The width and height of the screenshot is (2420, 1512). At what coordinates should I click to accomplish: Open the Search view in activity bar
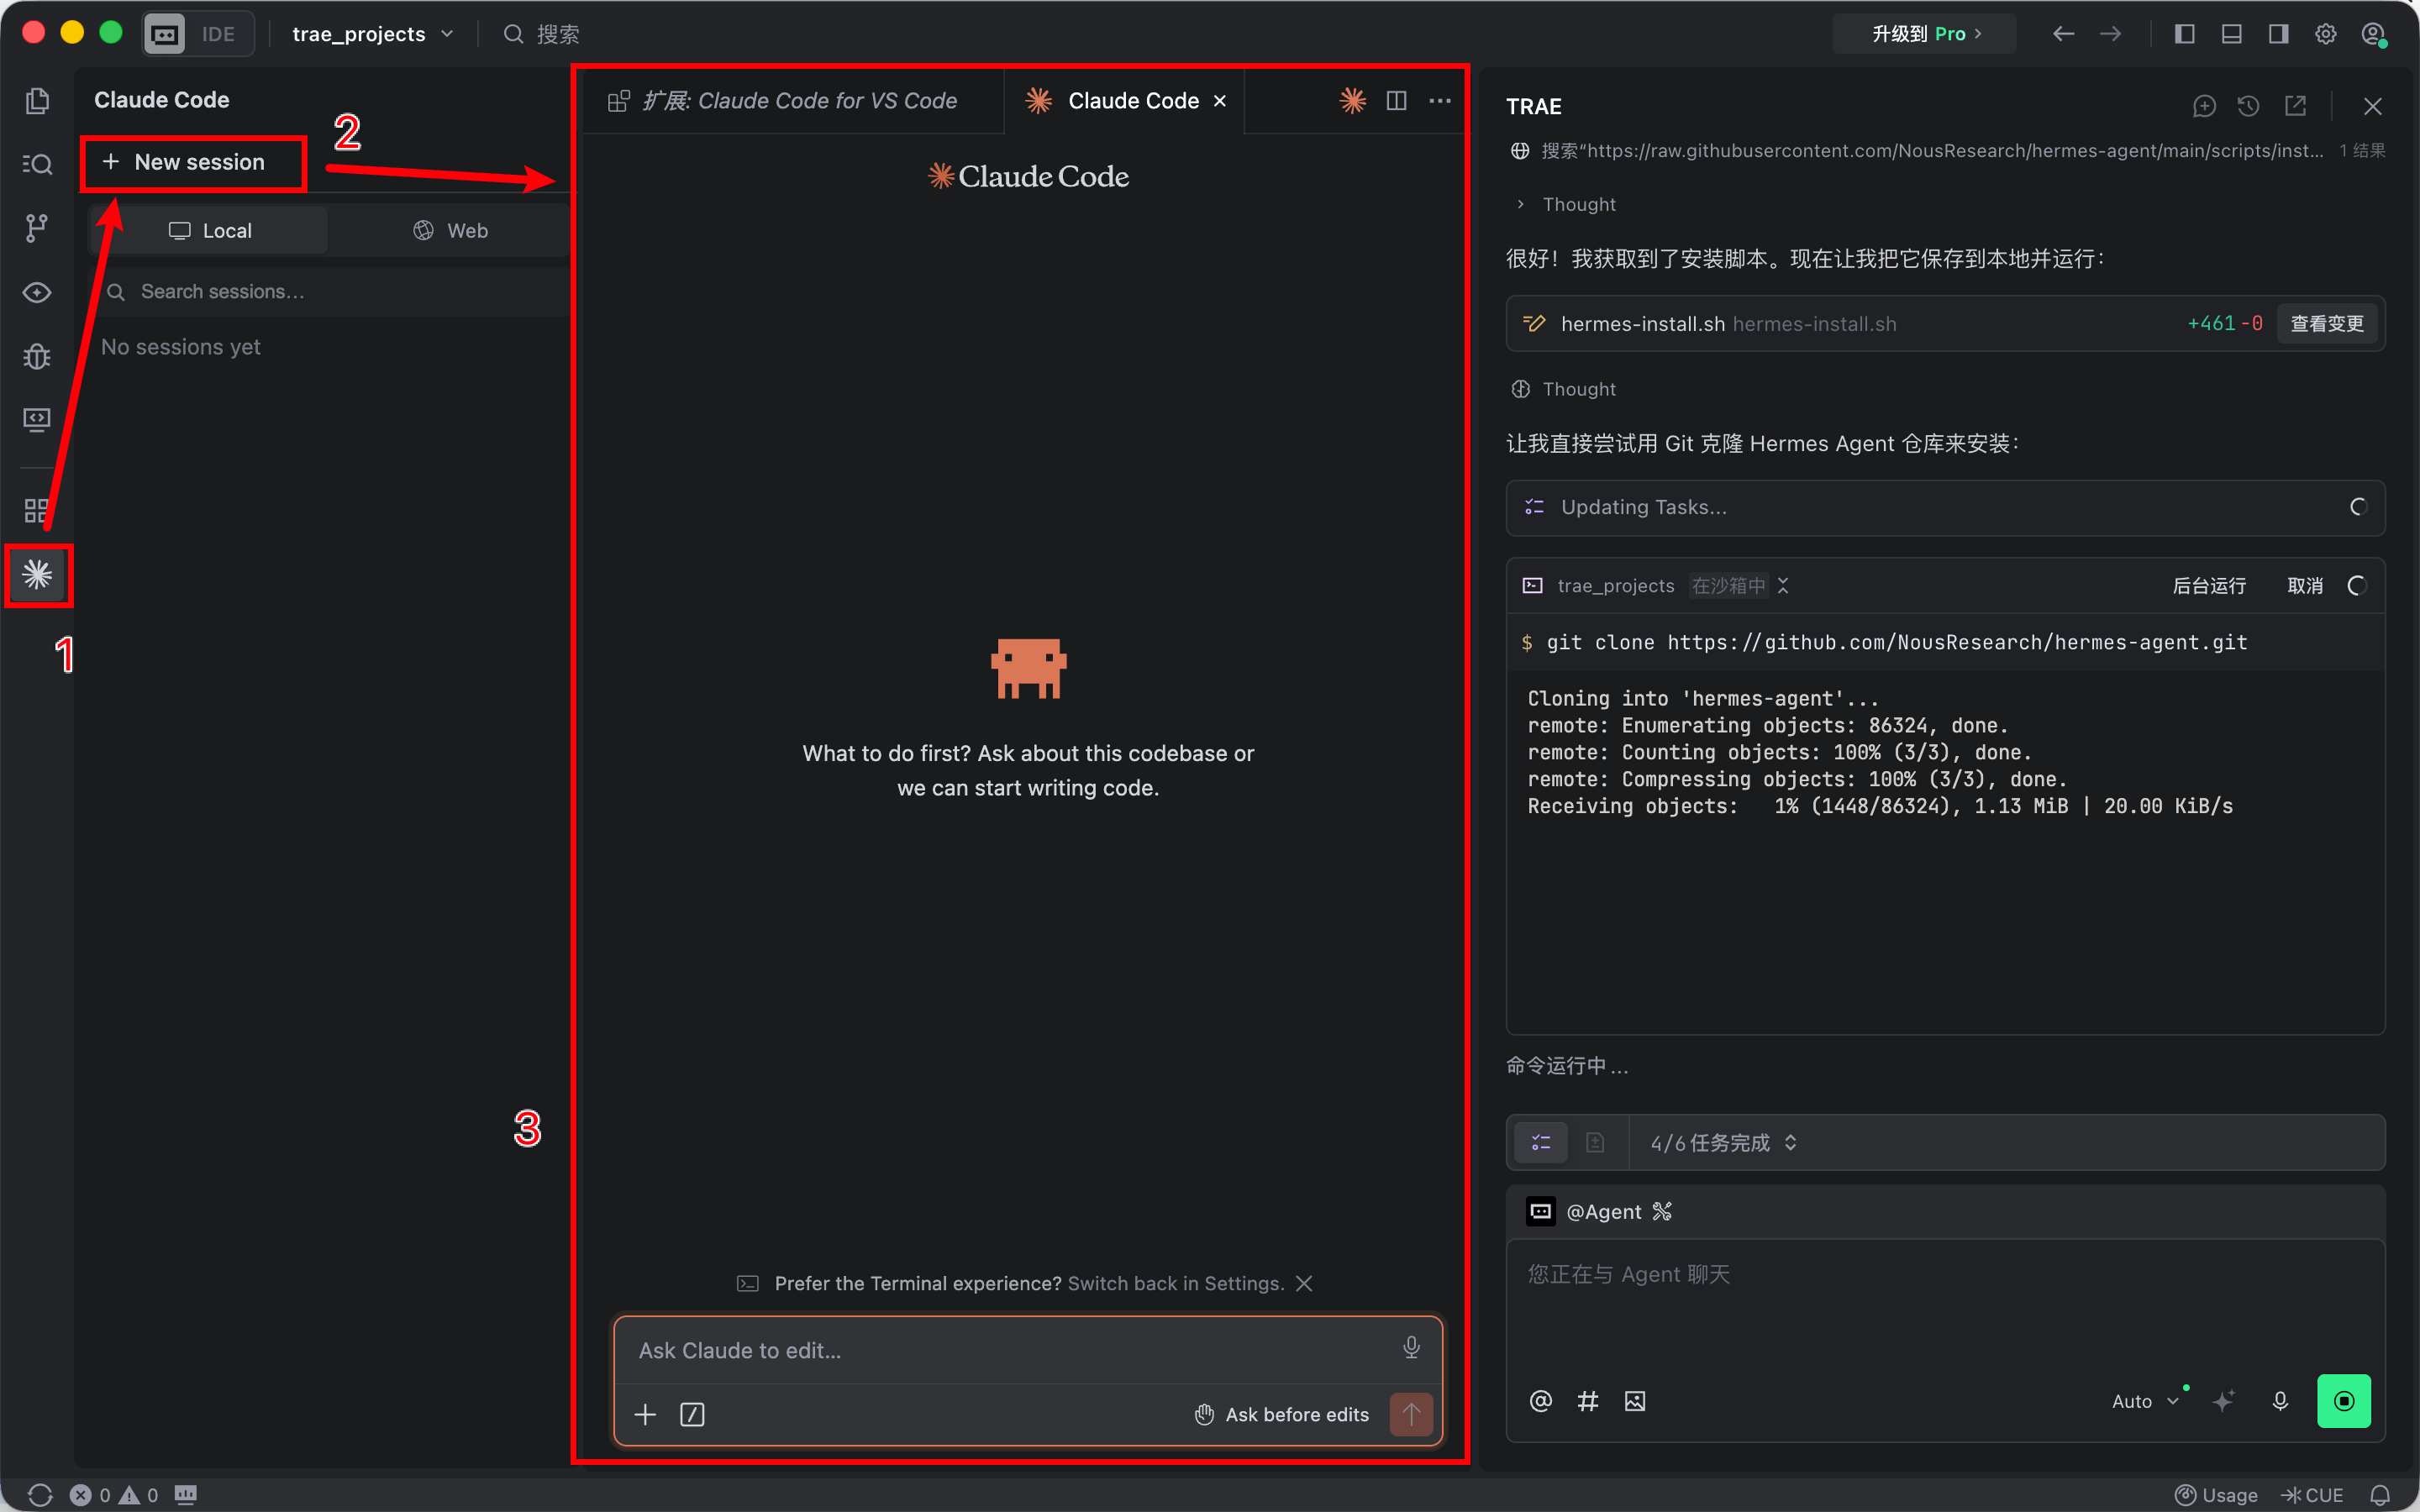coord(37,164)
